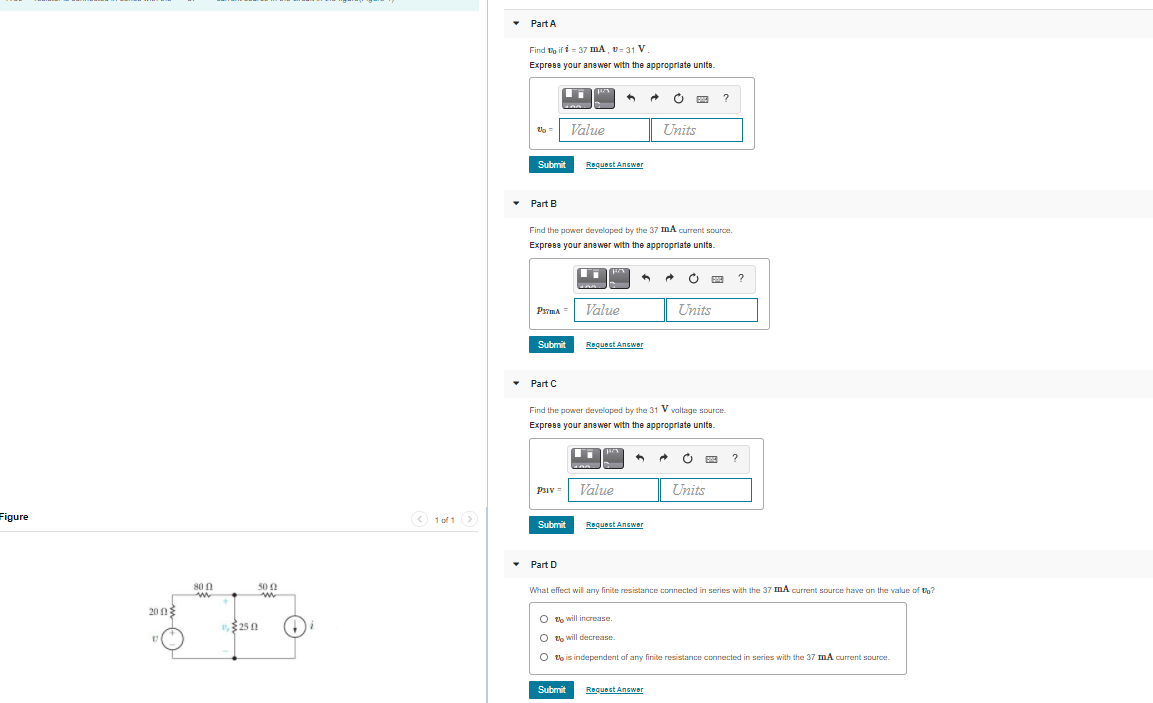Collapse Part C section
The image size is (1153, 703).
516,384
